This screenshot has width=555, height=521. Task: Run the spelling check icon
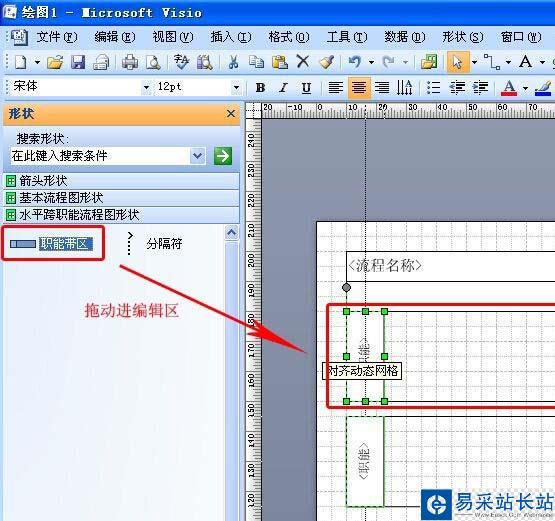[x=181, y=62]
